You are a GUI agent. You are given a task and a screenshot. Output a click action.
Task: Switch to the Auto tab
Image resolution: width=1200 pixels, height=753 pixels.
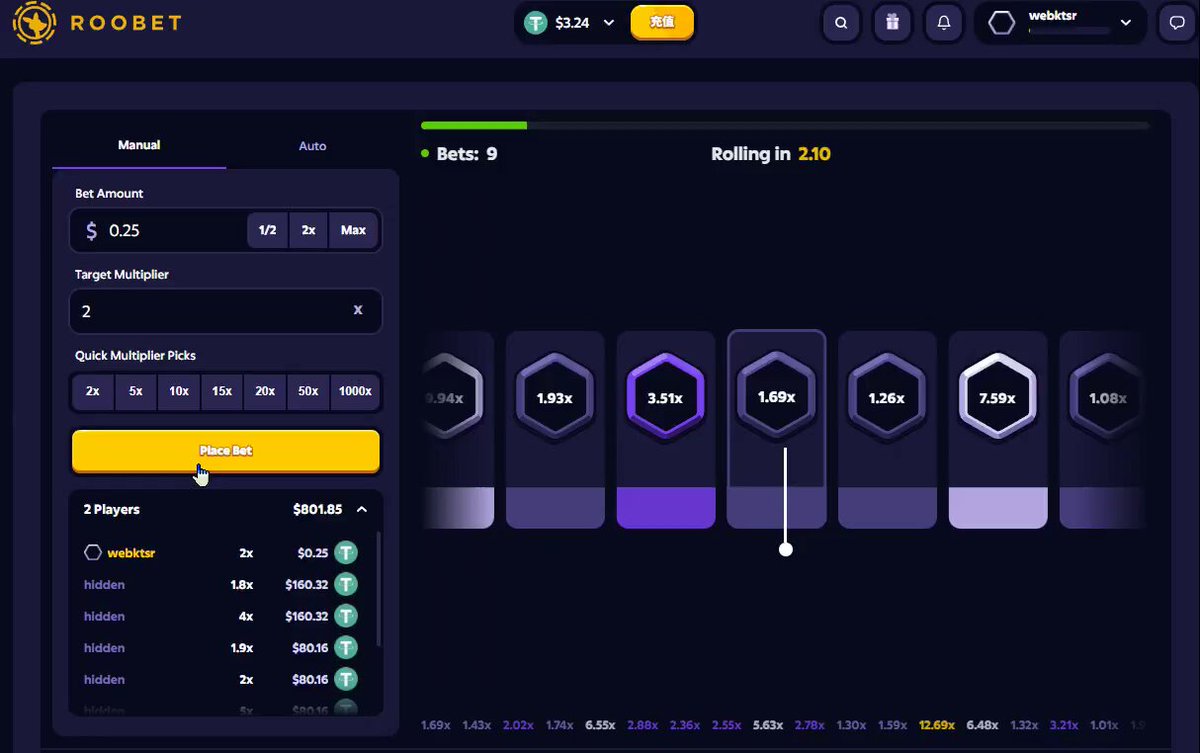coord(313,146)
